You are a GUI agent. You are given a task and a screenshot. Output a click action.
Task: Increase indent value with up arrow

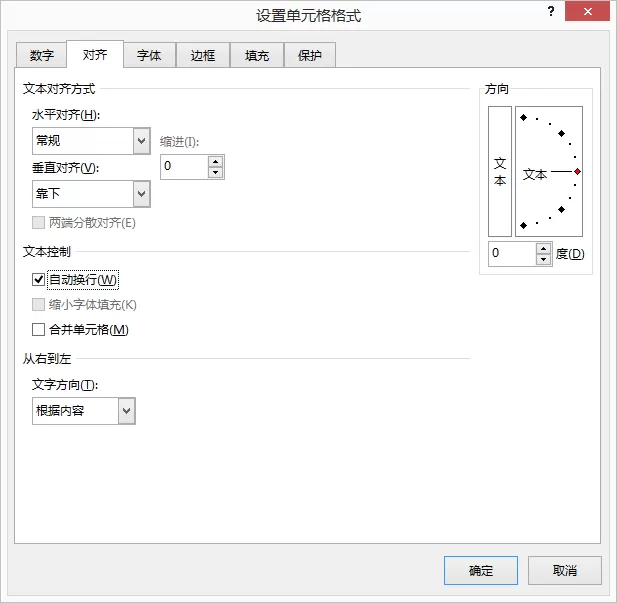215,161
